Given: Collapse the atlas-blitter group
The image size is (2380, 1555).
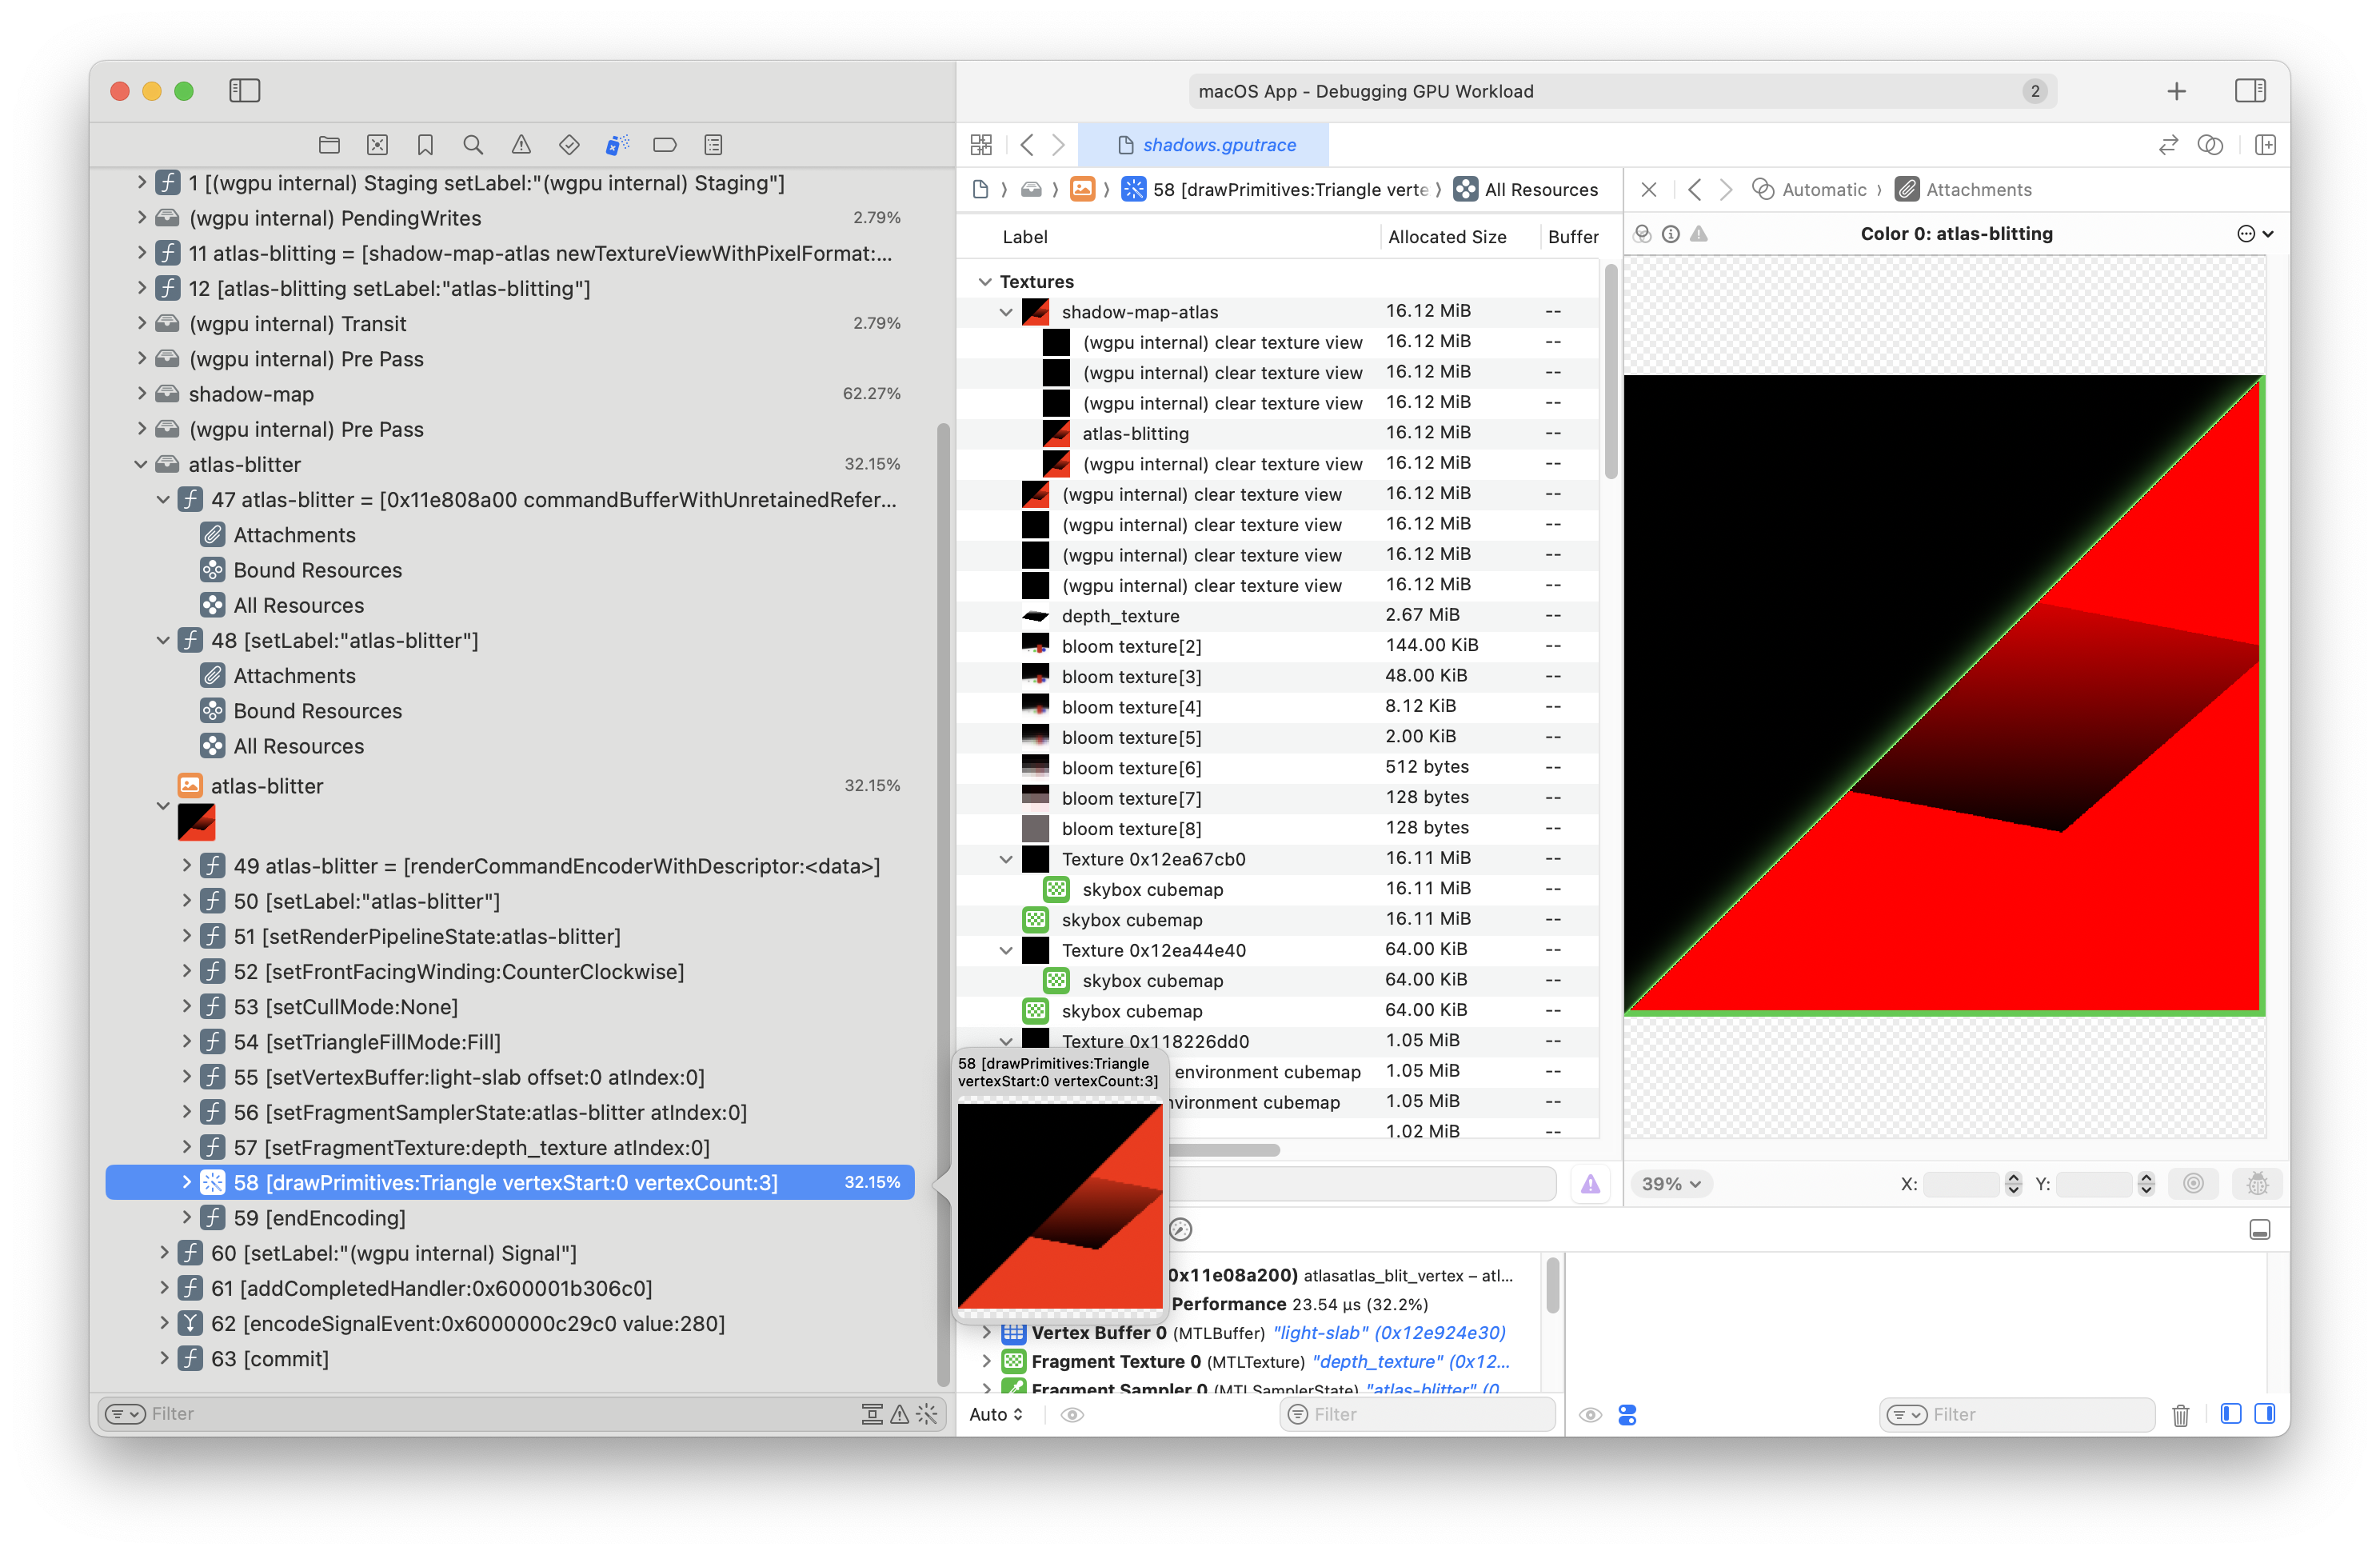Looking at the screenshot, I should [141, 465].
